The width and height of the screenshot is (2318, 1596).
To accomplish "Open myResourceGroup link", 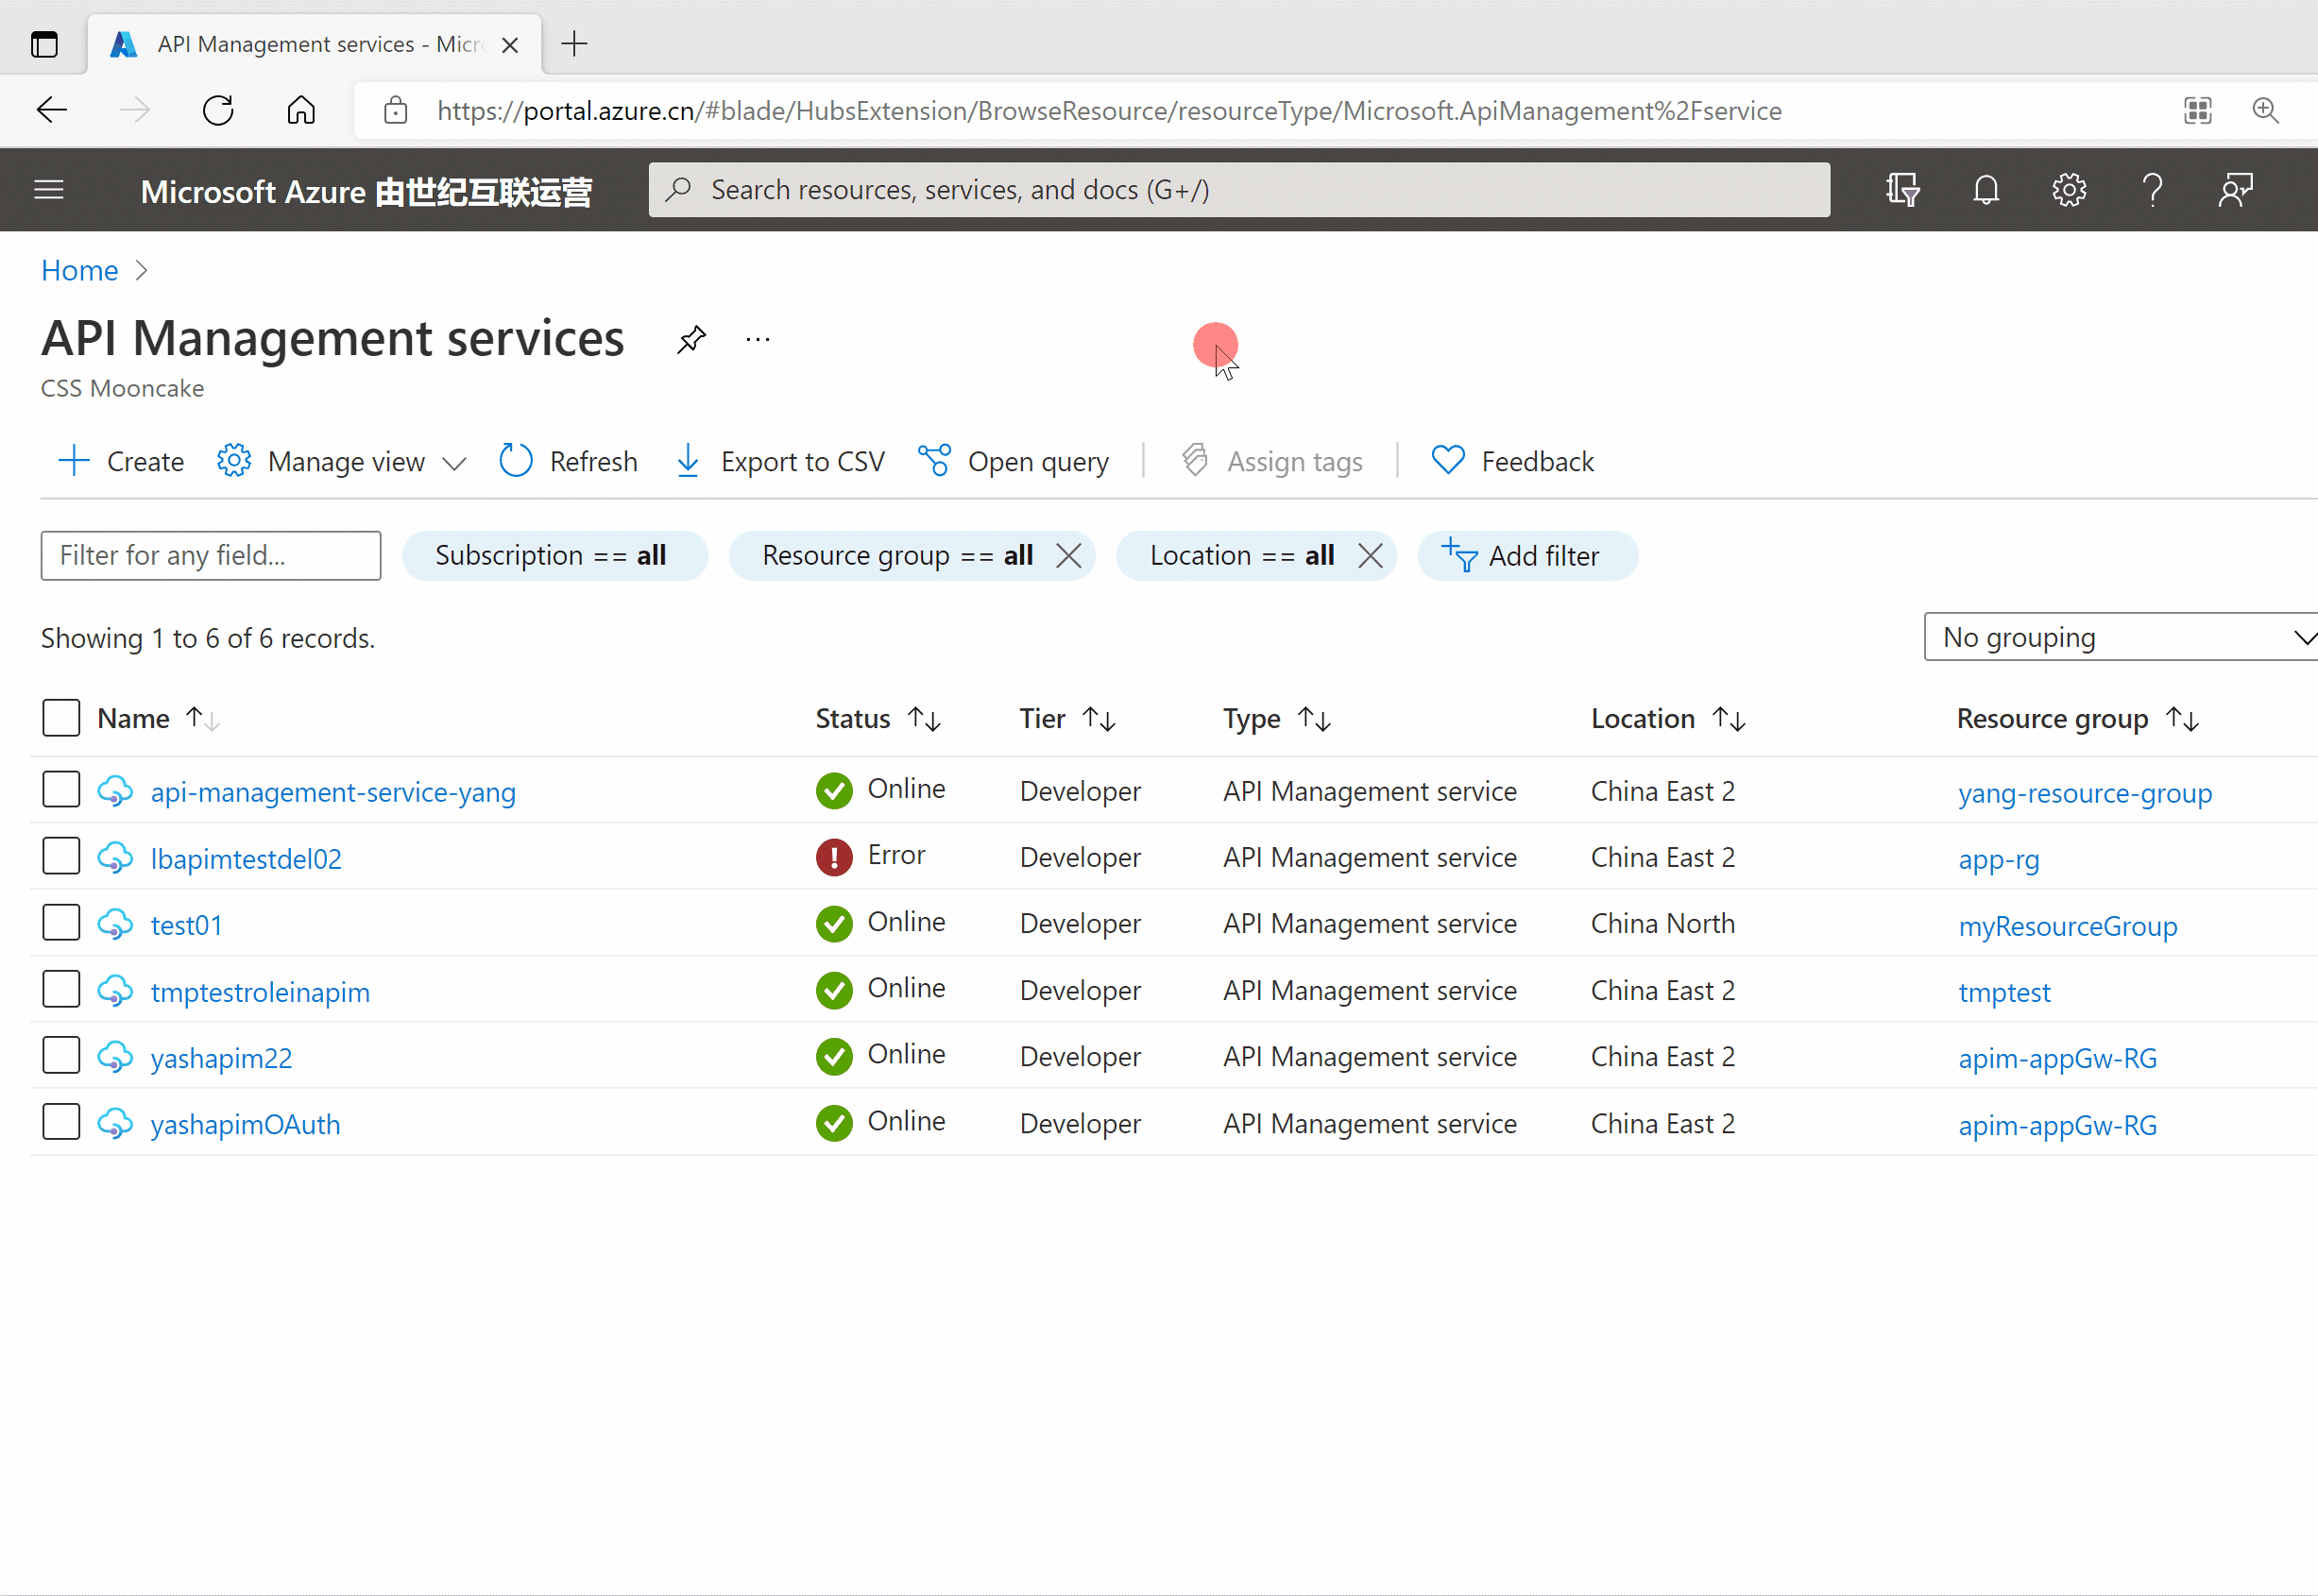I will (x=2067, y=926).
